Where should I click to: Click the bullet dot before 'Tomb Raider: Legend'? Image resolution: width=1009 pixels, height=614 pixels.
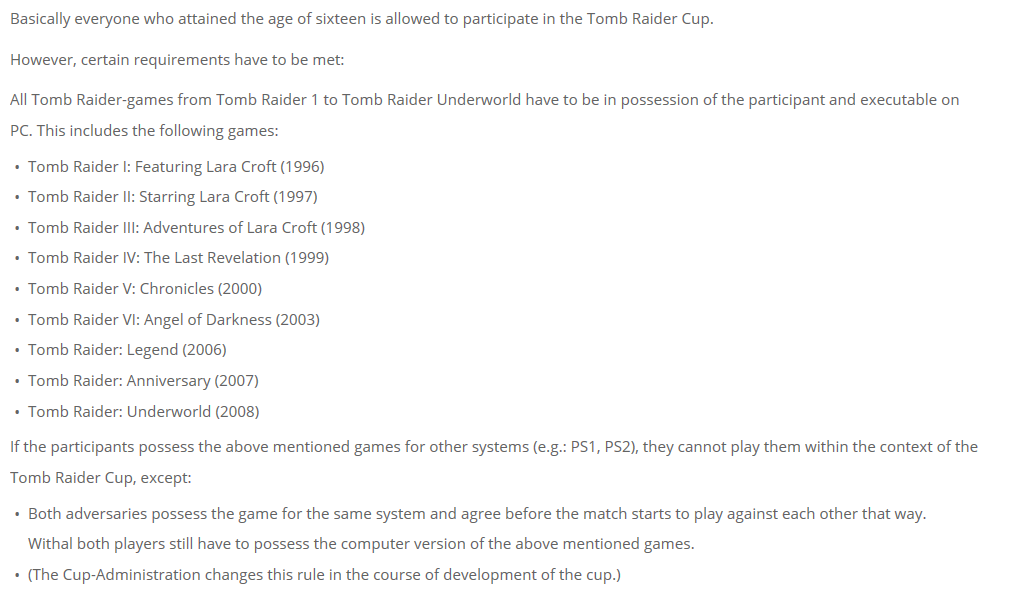[18, 351]
